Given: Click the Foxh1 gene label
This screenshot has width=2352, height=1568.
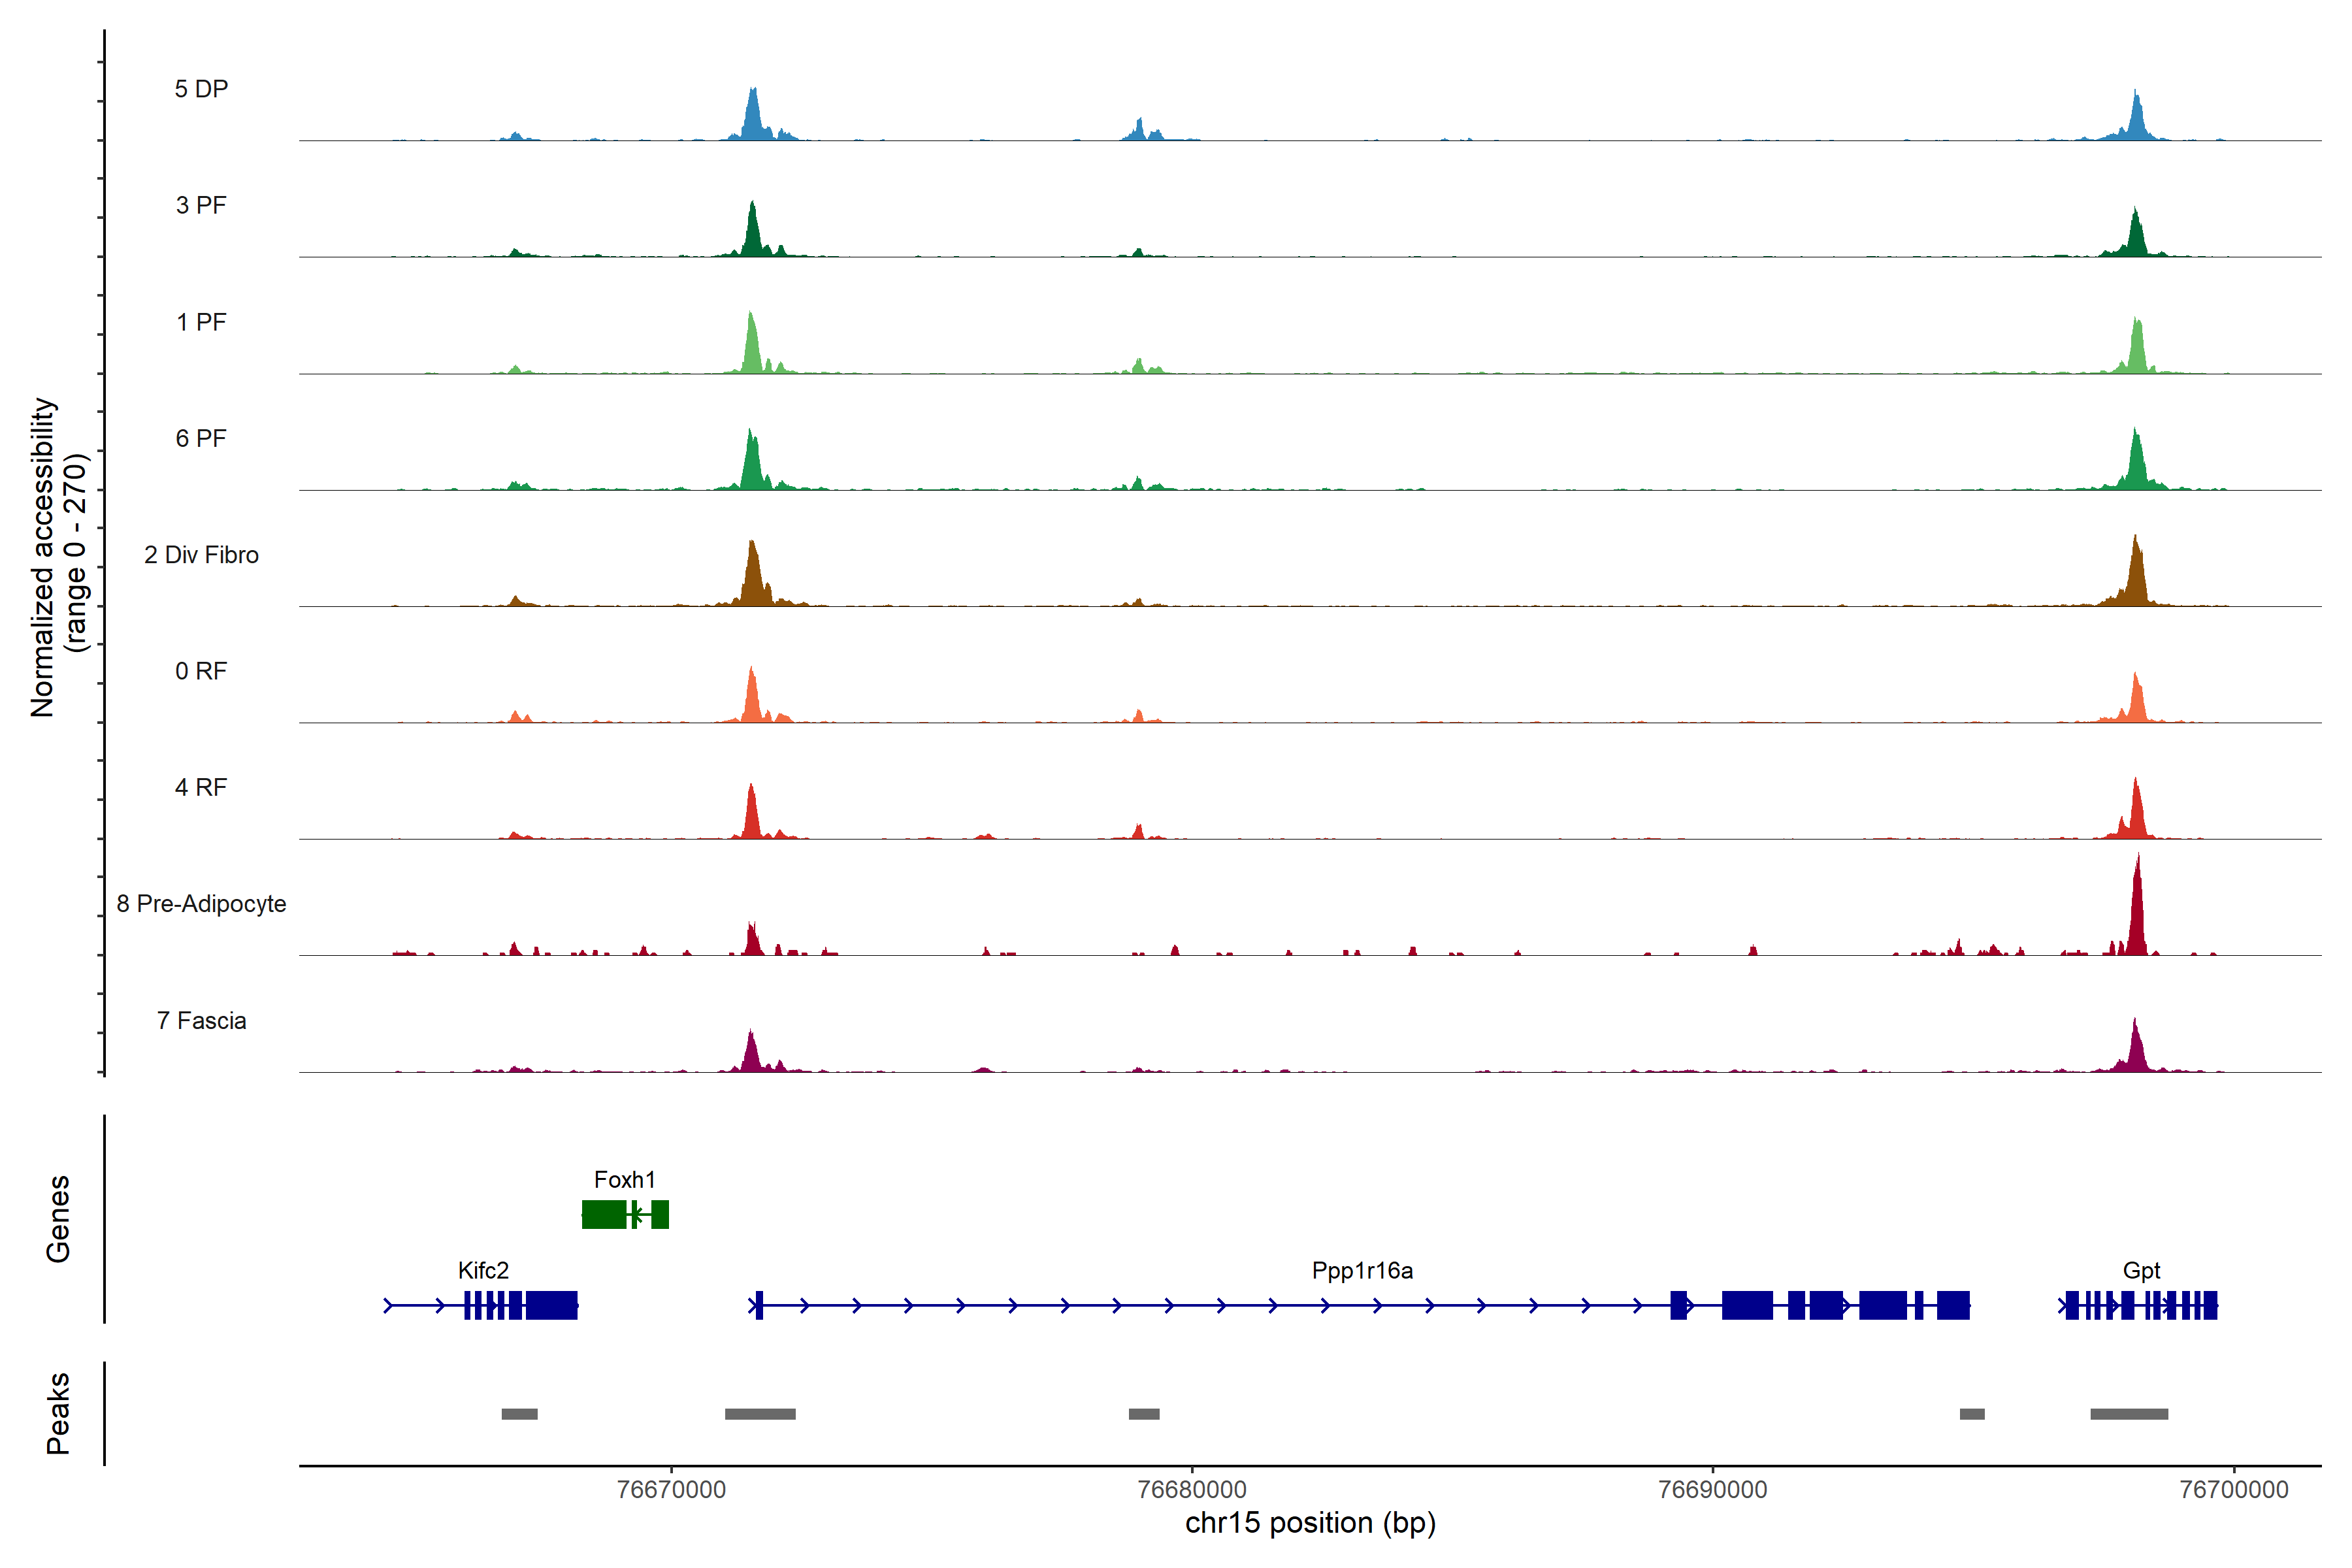Looking at the screenshot, I should click(624, 1180).
